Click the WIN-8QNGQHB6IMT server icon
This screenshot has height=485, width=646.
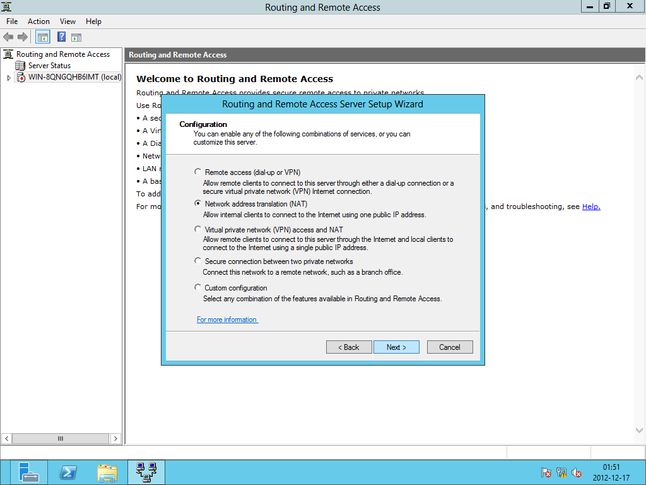point(21,77)
